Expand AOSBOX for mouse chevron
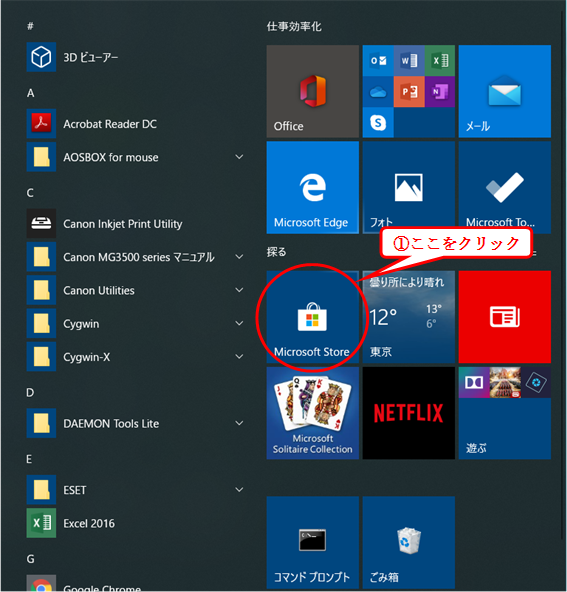Screen dimensions: 567x592 pos(239,157)
